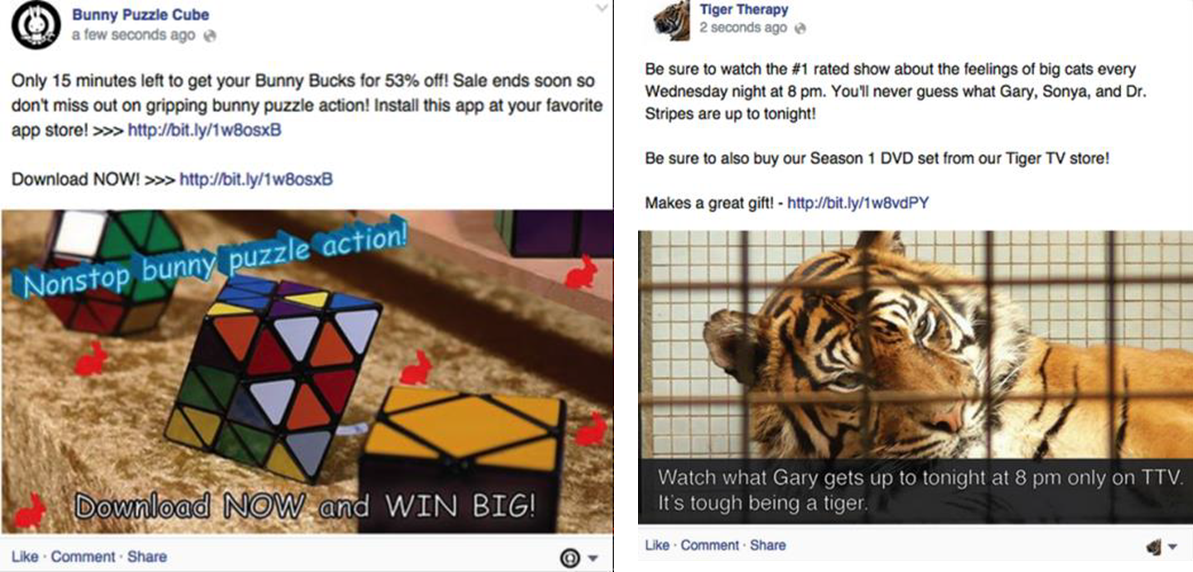Open the tiger photo in the Tiger Therapy post
The image size is (1193, 572).
915,377
